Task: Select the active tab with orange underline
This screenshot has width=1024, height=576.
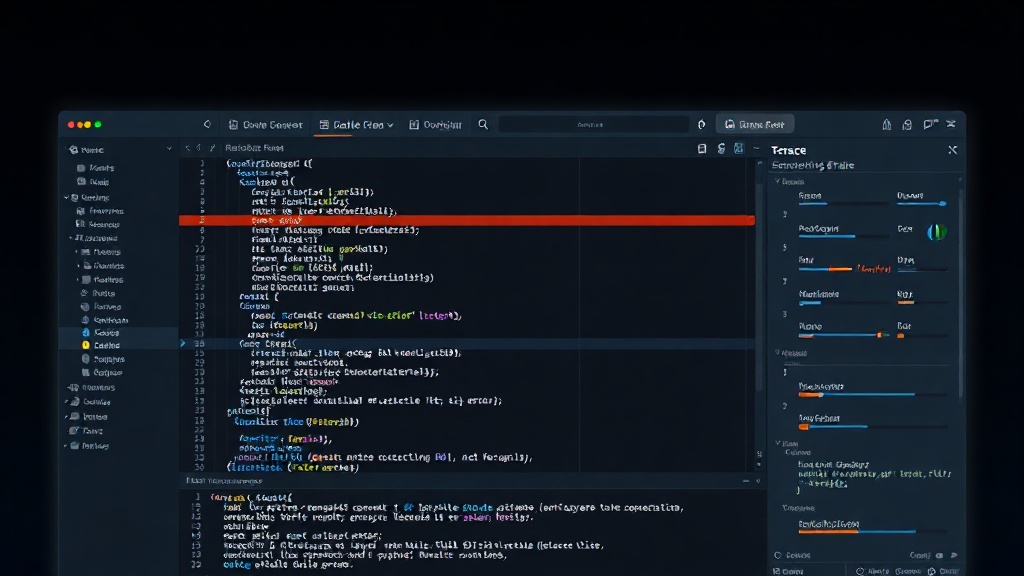Action: tap(357, 125)
